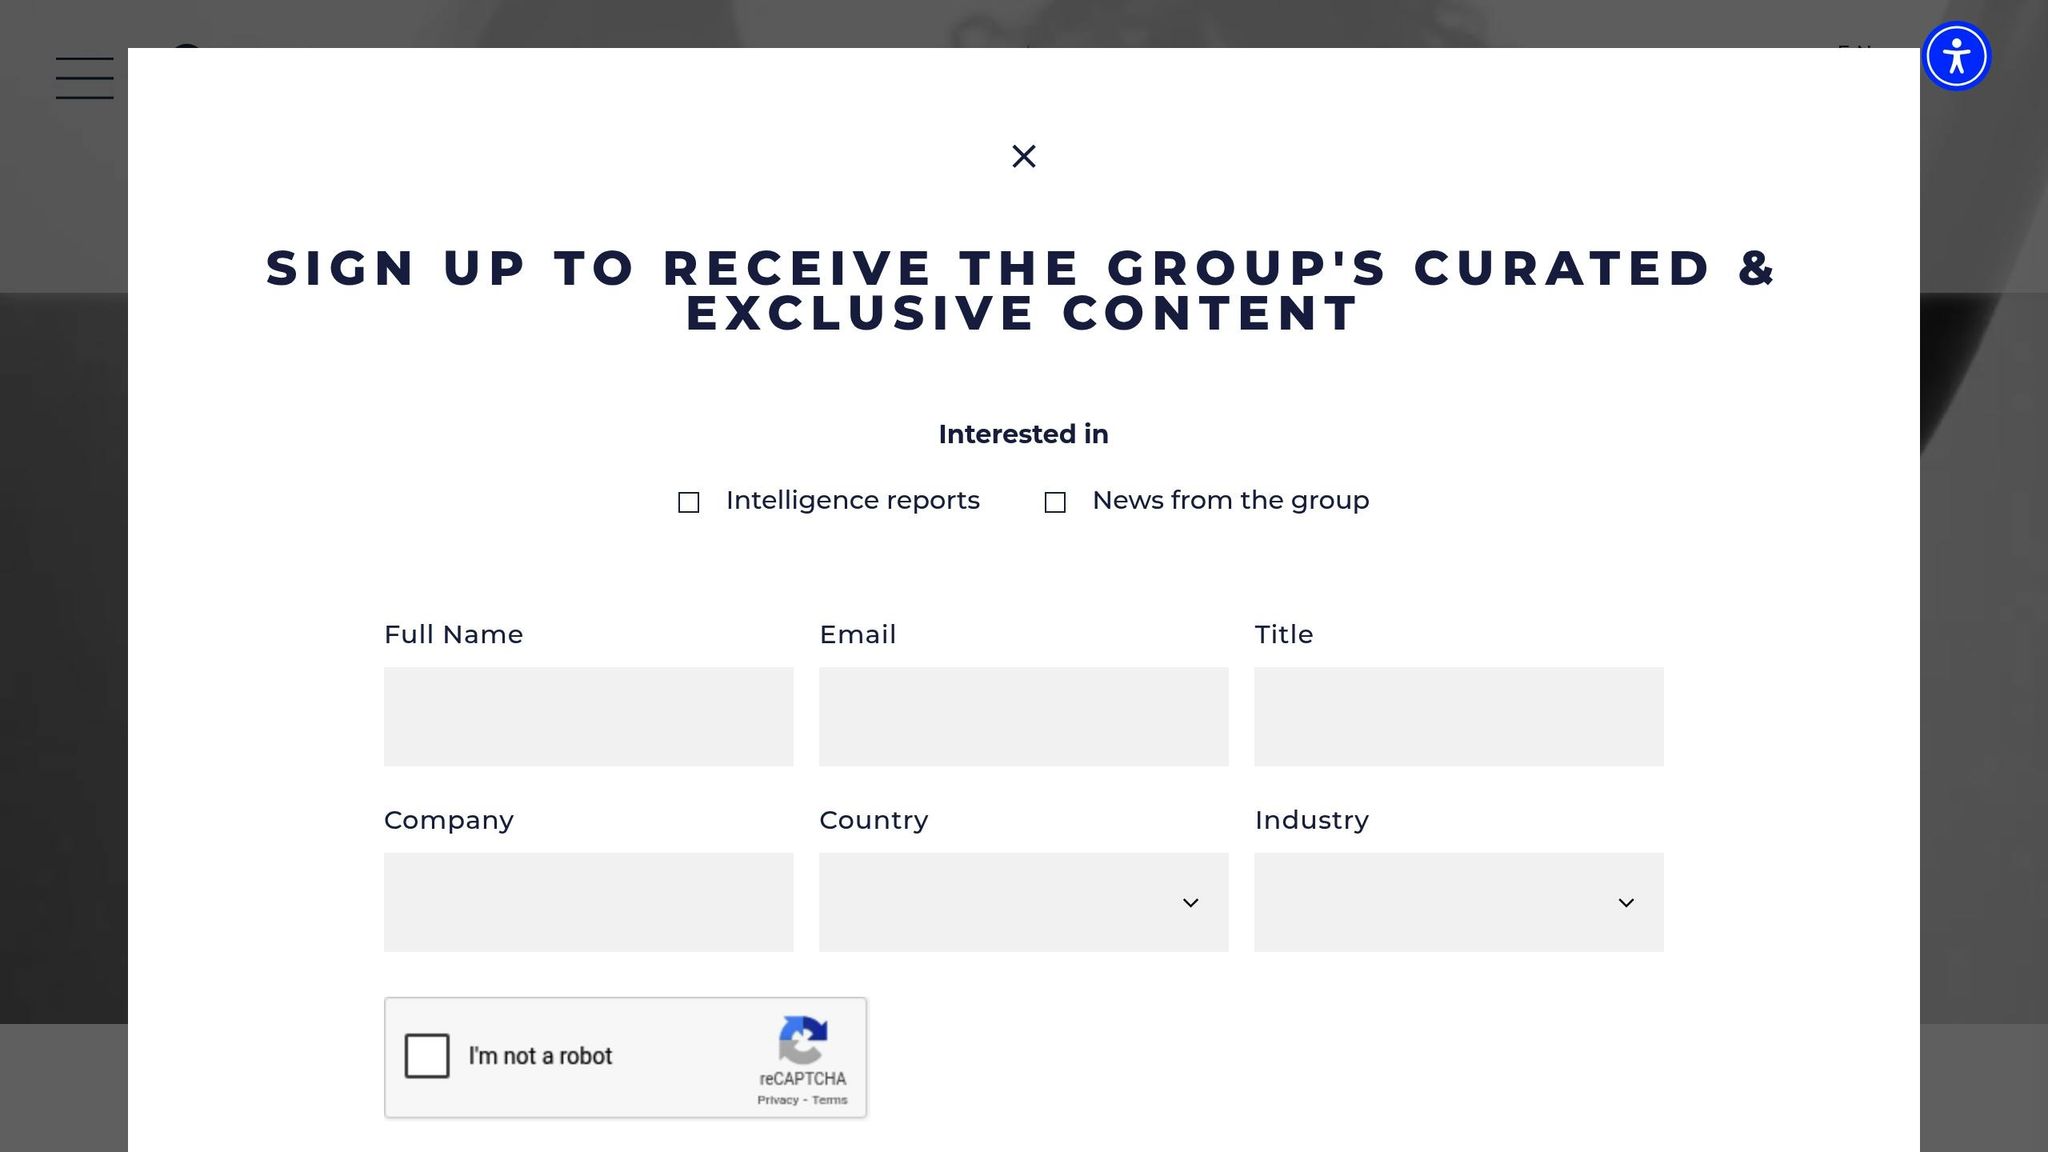This screenshot has width=2048, height=1152.
Task: Close the signup modal with the X icon
Action: pyautogui.click(x=1023, y=156)
